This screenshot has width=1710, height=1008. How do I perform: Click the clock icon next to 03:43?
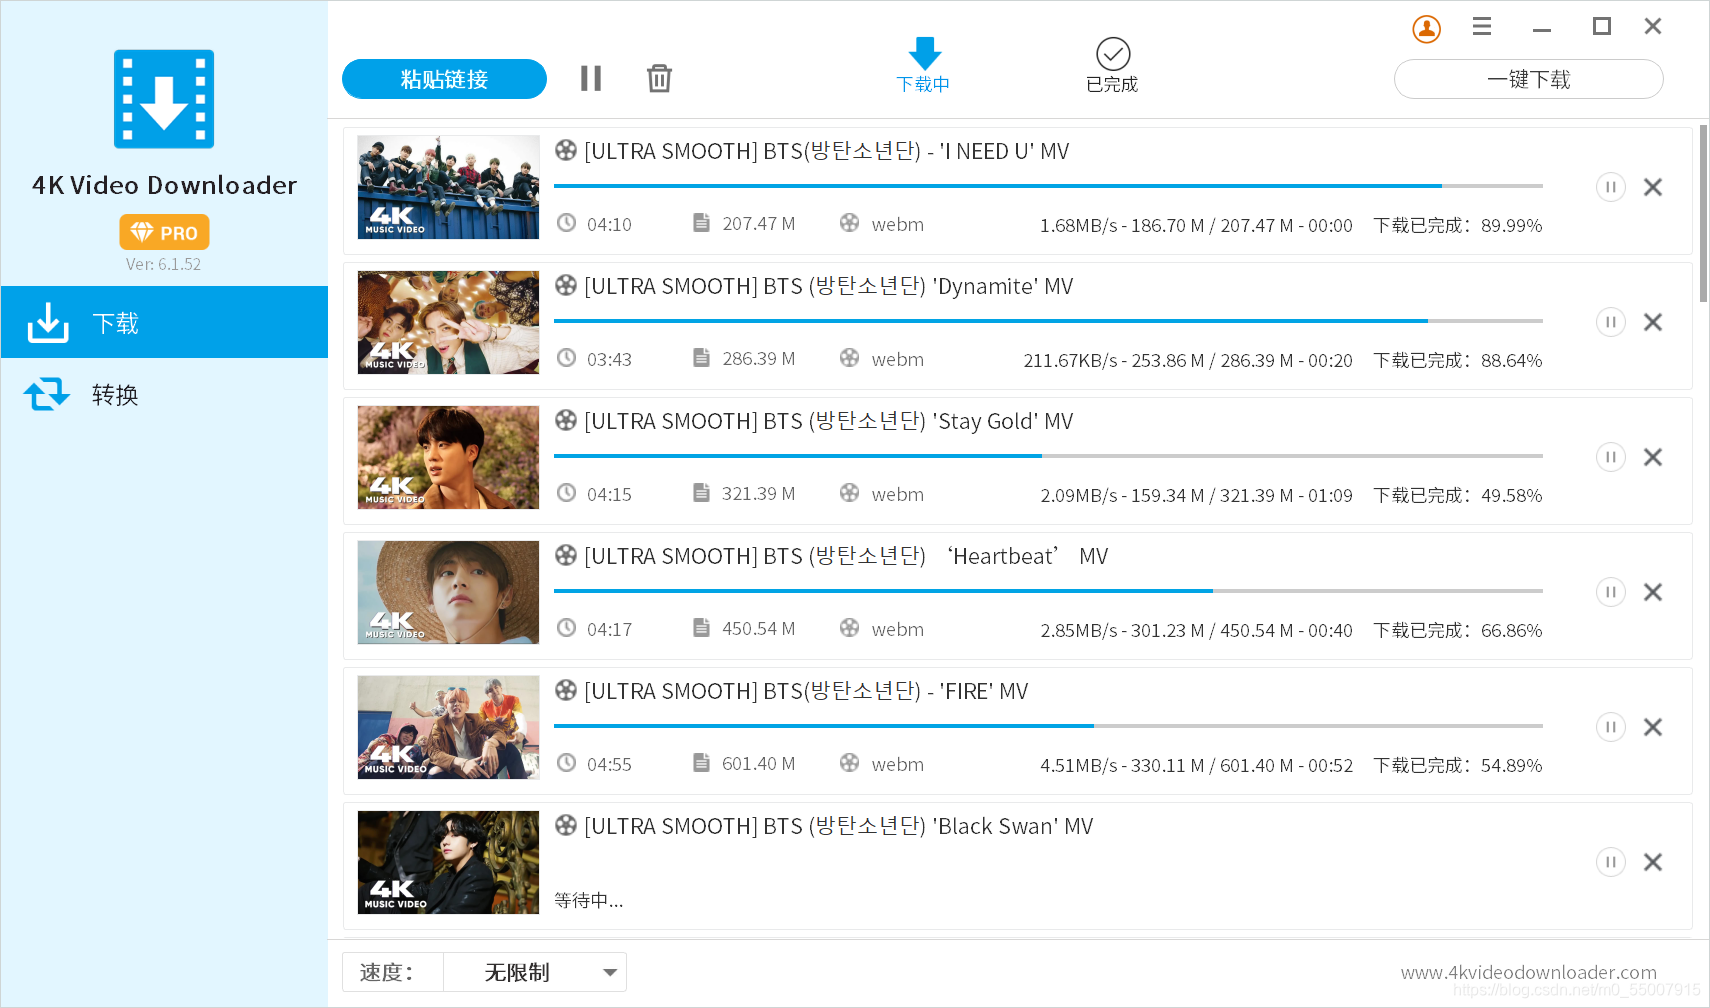pos(566,358)
